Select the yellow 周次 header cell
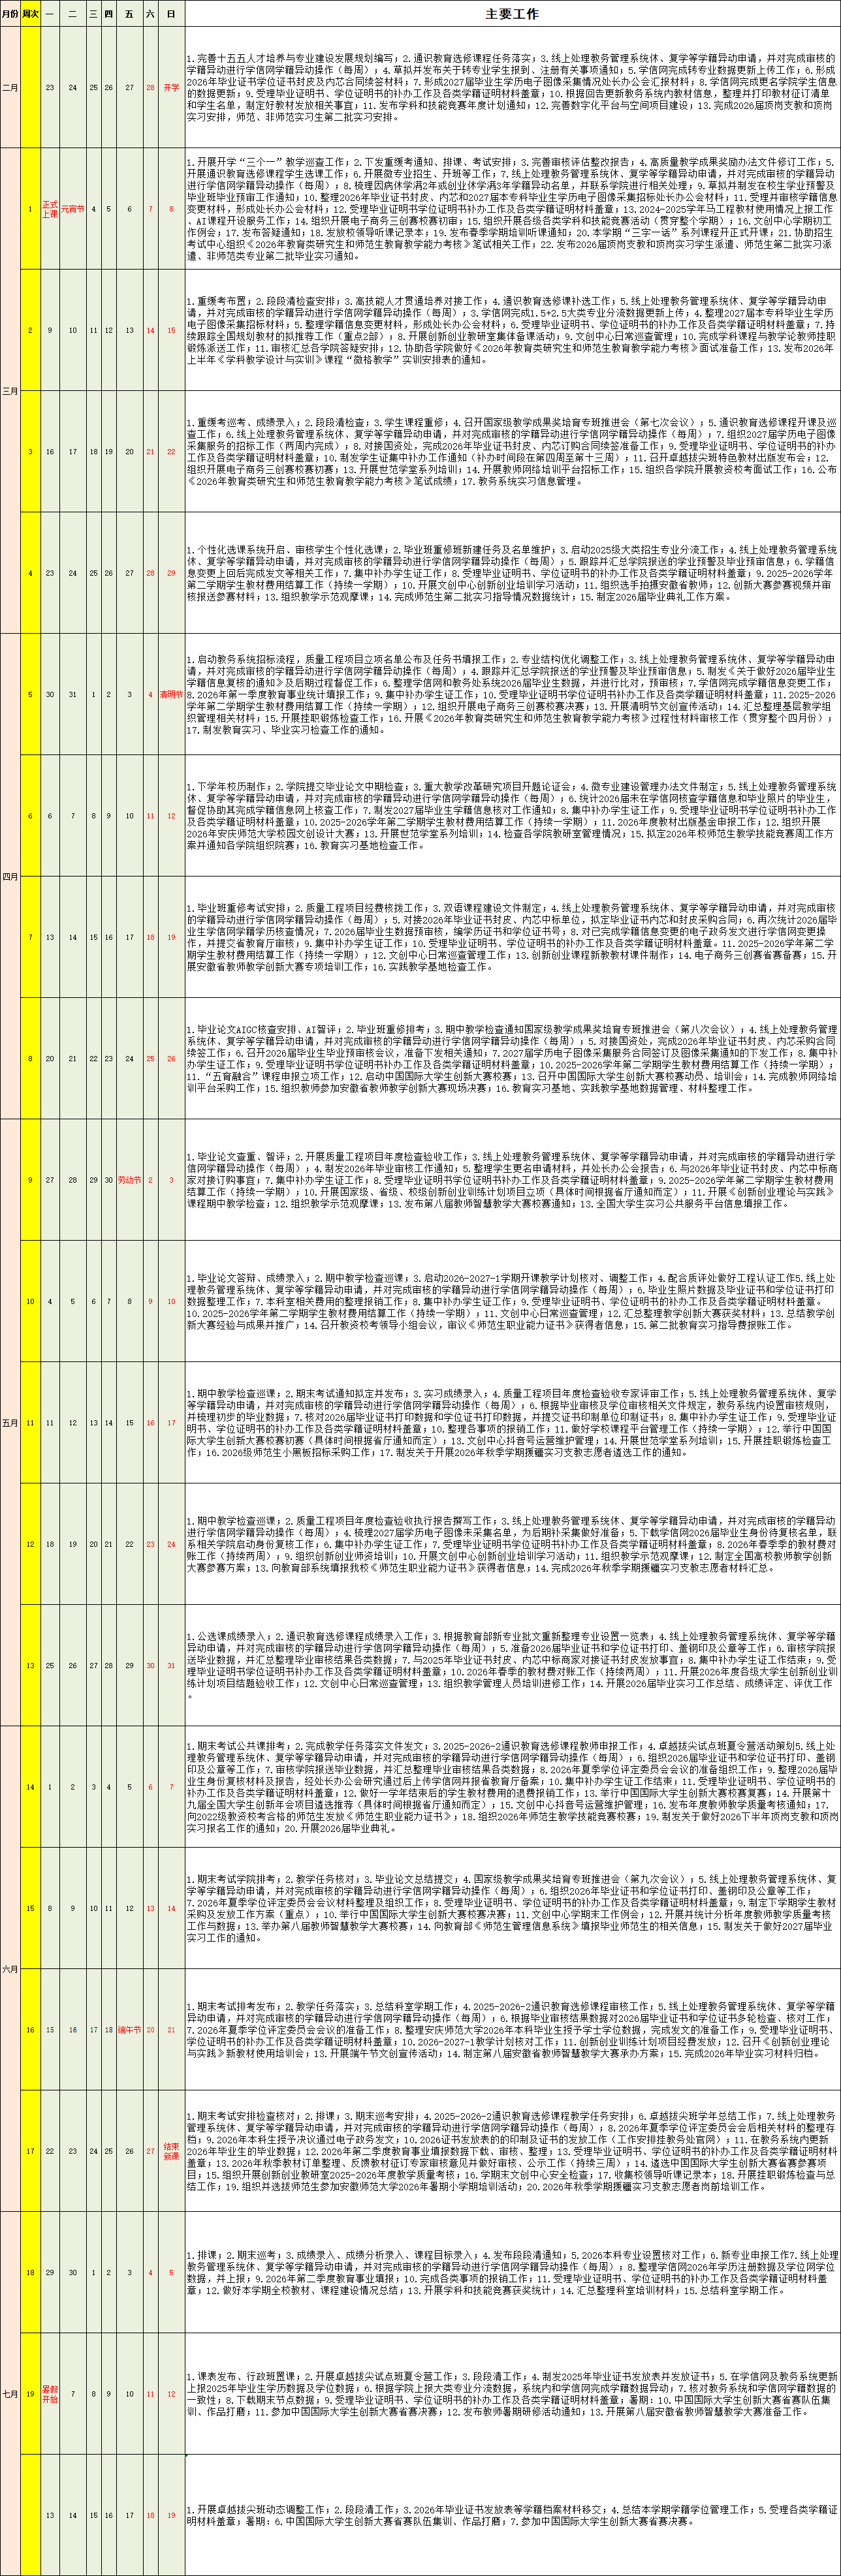The width and height of the screenshot is (841, 2576). [x=30, y=14]
